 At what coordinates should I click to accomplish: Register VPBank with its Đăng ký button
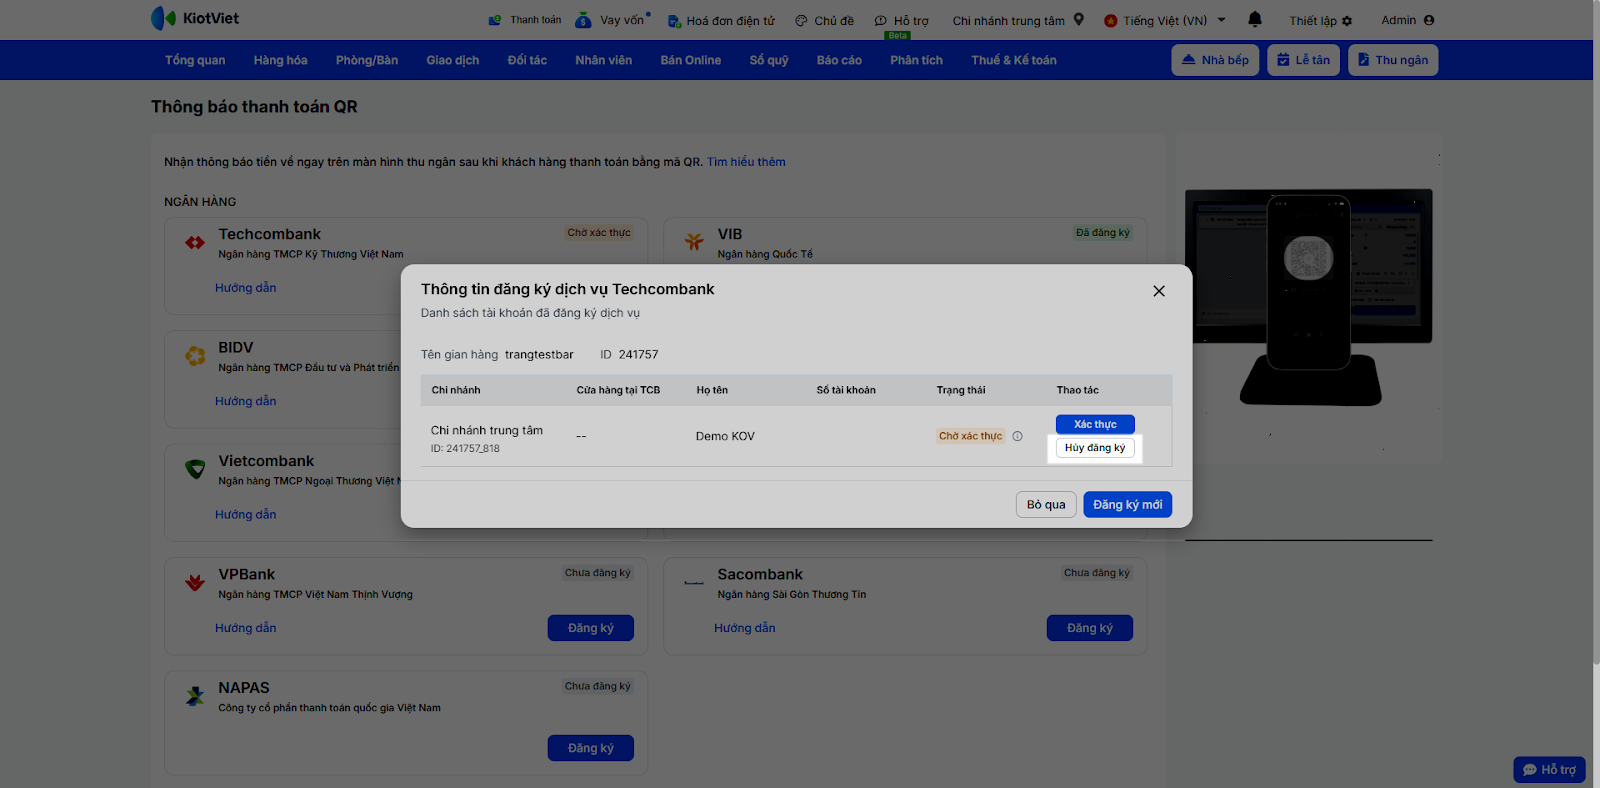click(591, 628)
